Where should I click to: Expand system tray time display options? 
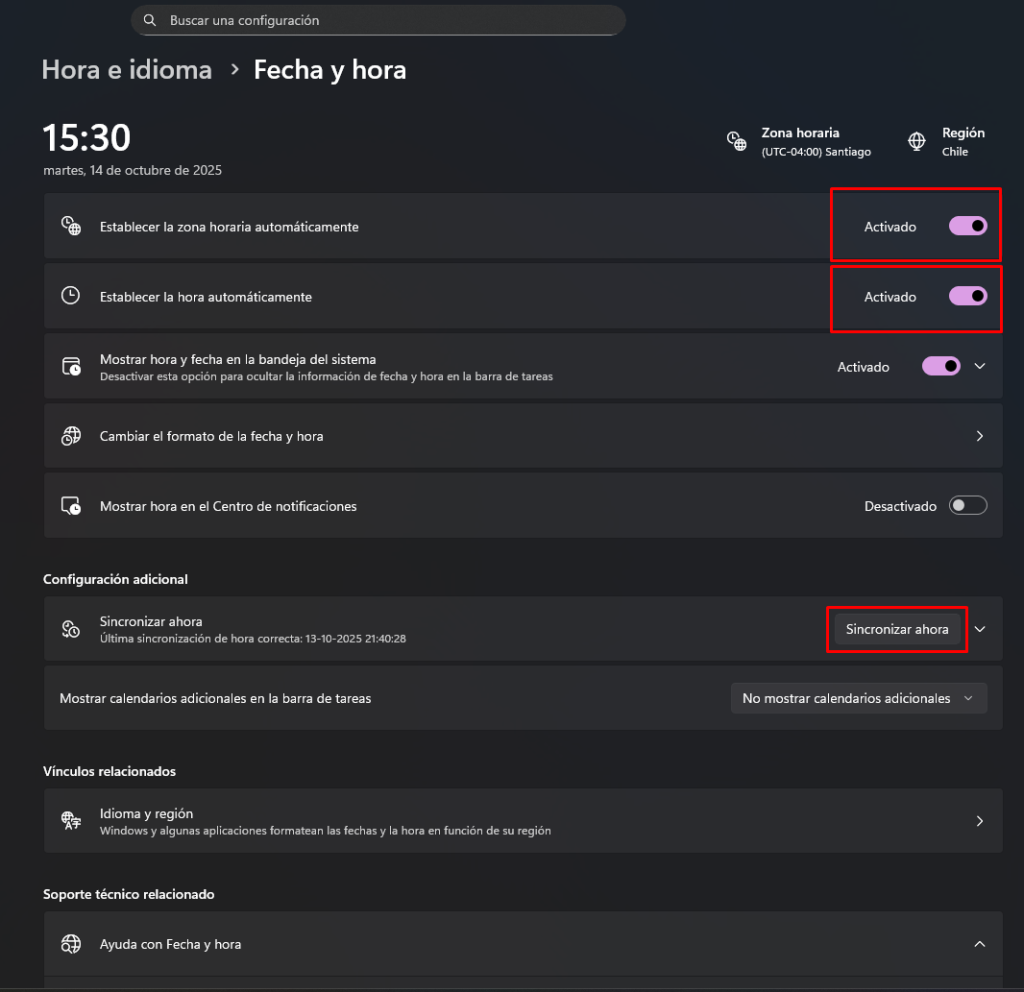coord(980,366)
